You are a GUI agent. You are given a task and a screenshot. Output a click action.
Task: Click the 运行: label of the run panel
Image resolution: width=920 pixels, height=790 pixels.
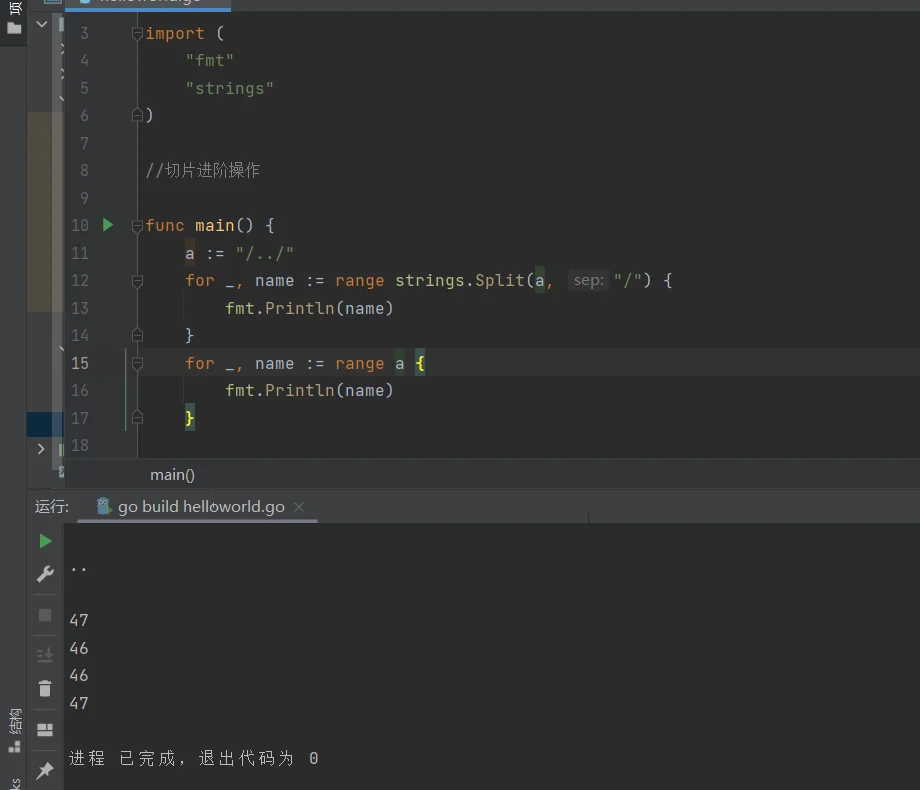coord(52,507)
